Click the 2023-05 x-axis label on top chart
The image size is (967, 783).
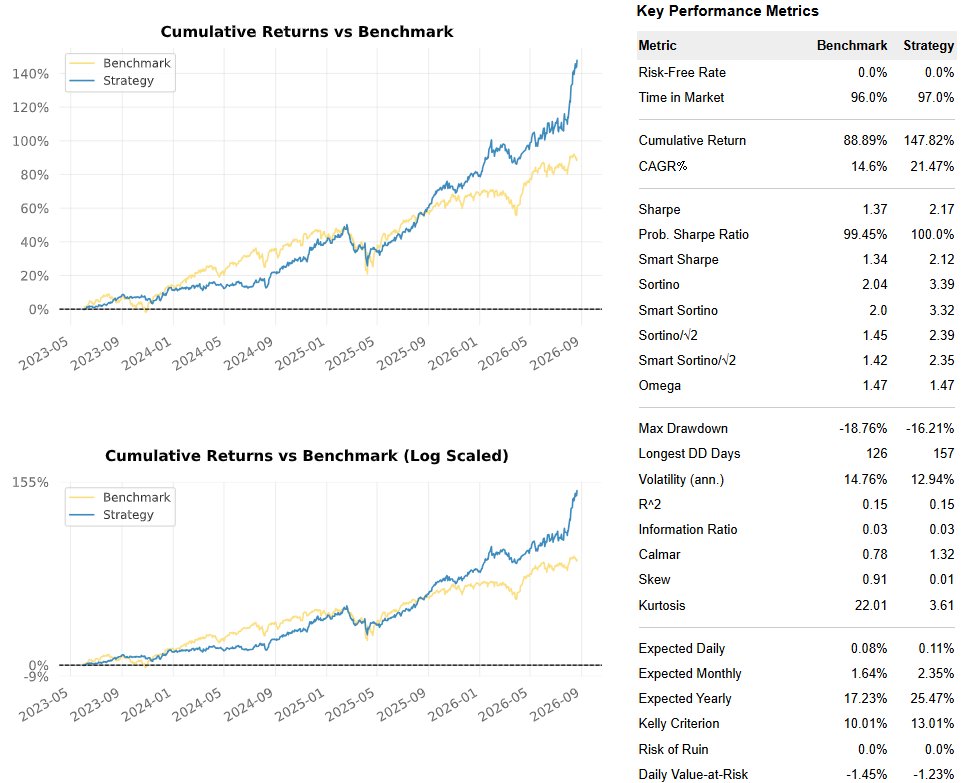43,354
